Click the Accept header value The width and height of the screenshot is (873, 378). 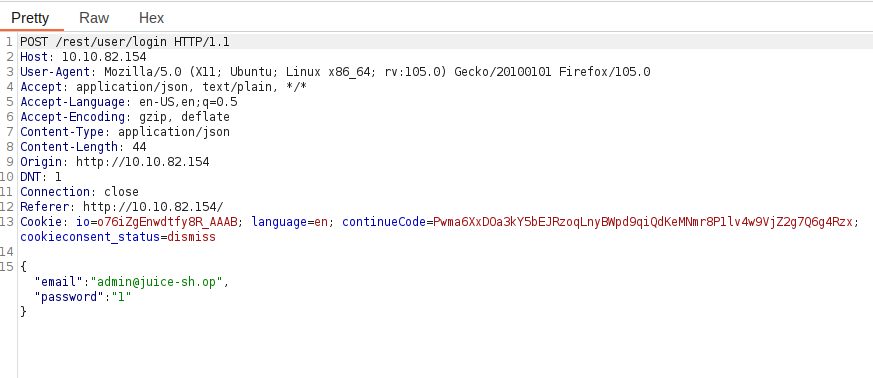[192, 87]
